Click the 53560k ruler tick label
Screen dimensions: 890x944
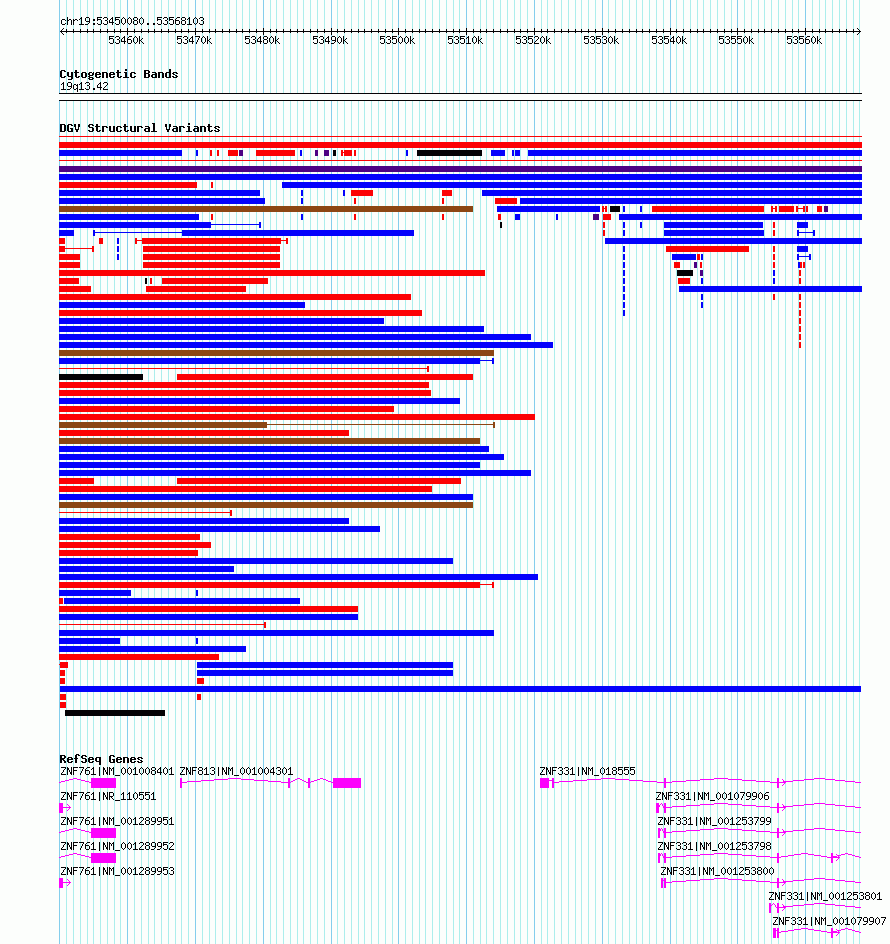(804, 40)
